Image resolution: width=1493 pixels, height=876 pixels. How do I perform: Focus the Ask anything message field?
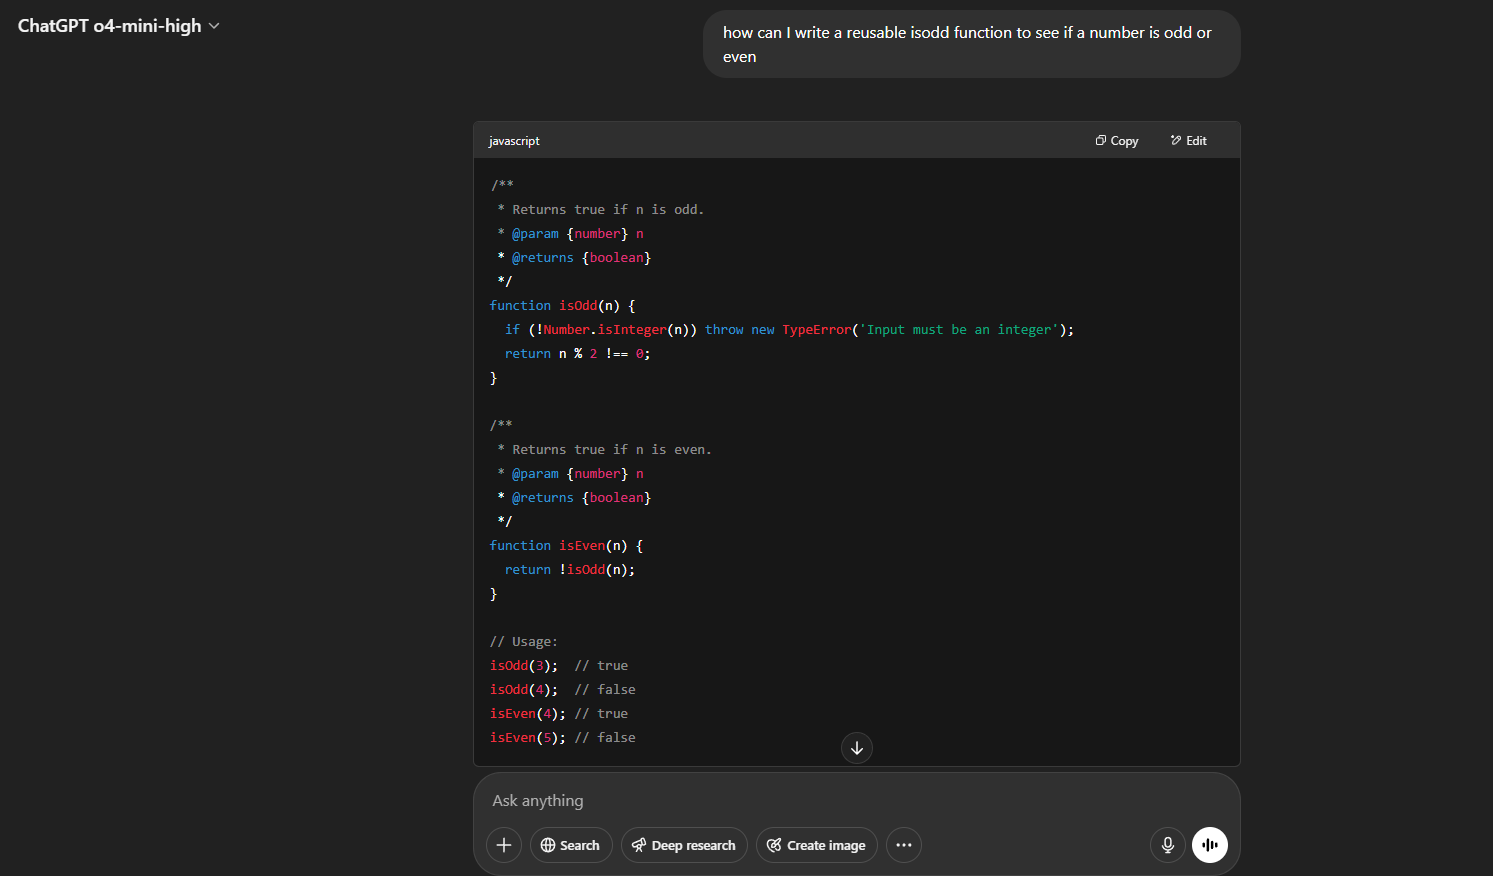[856, 801]
